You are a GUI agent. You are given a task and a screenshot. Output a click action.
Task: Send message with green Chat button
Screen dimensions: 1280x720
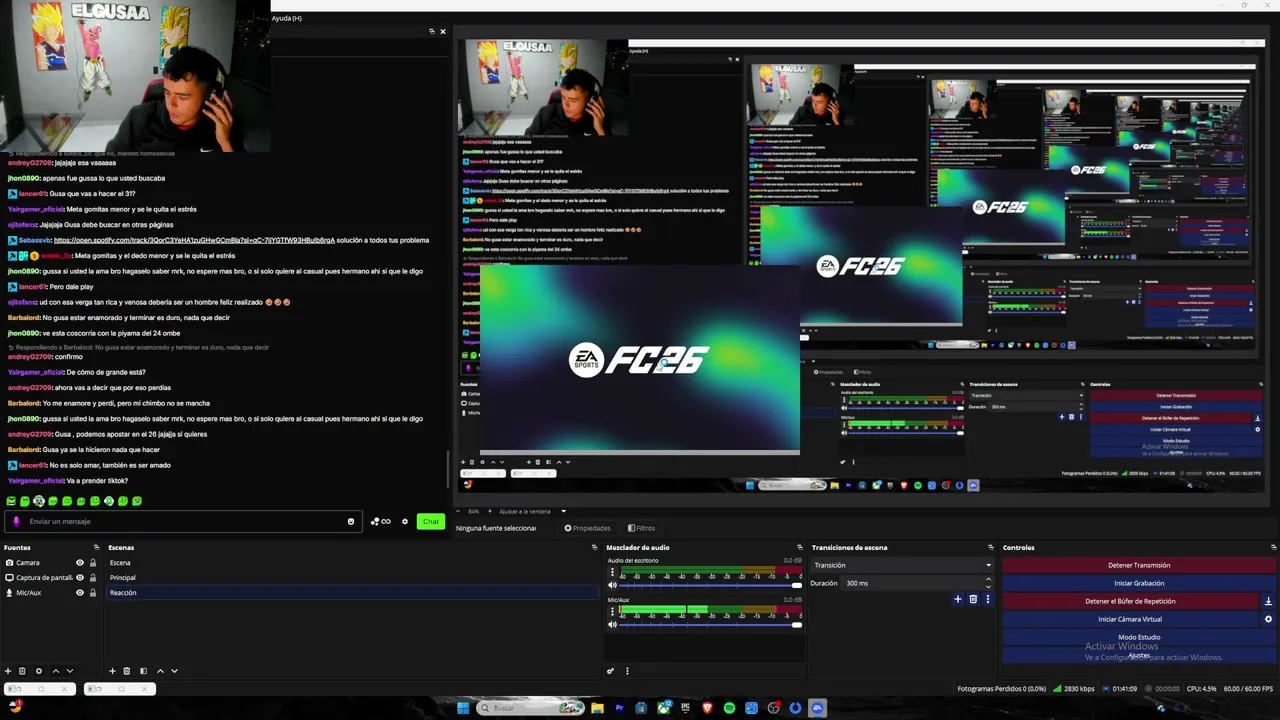[x=430, y=521]
